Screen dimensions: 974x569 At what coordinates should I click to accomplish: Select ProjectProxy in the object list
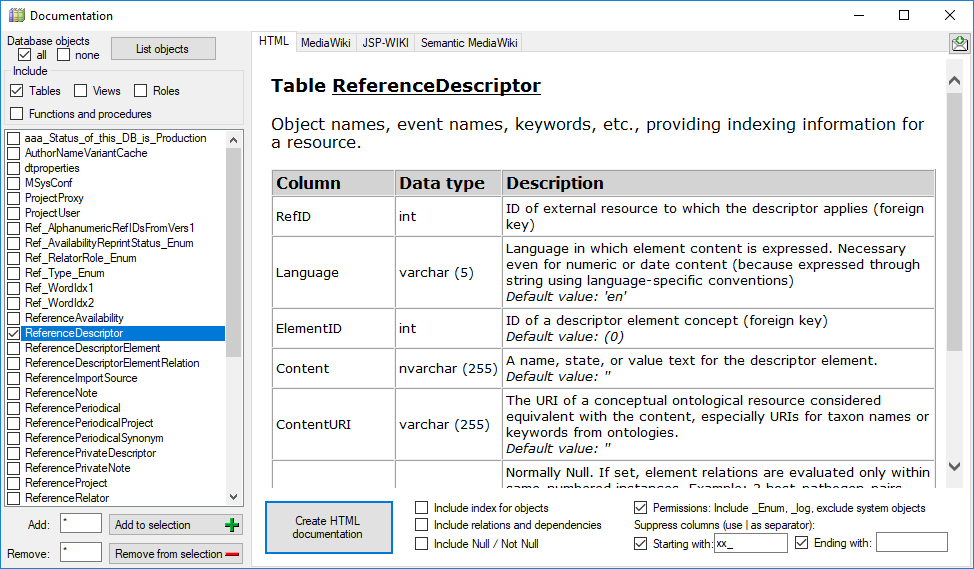pyautogui.click(x=54, y=198)
